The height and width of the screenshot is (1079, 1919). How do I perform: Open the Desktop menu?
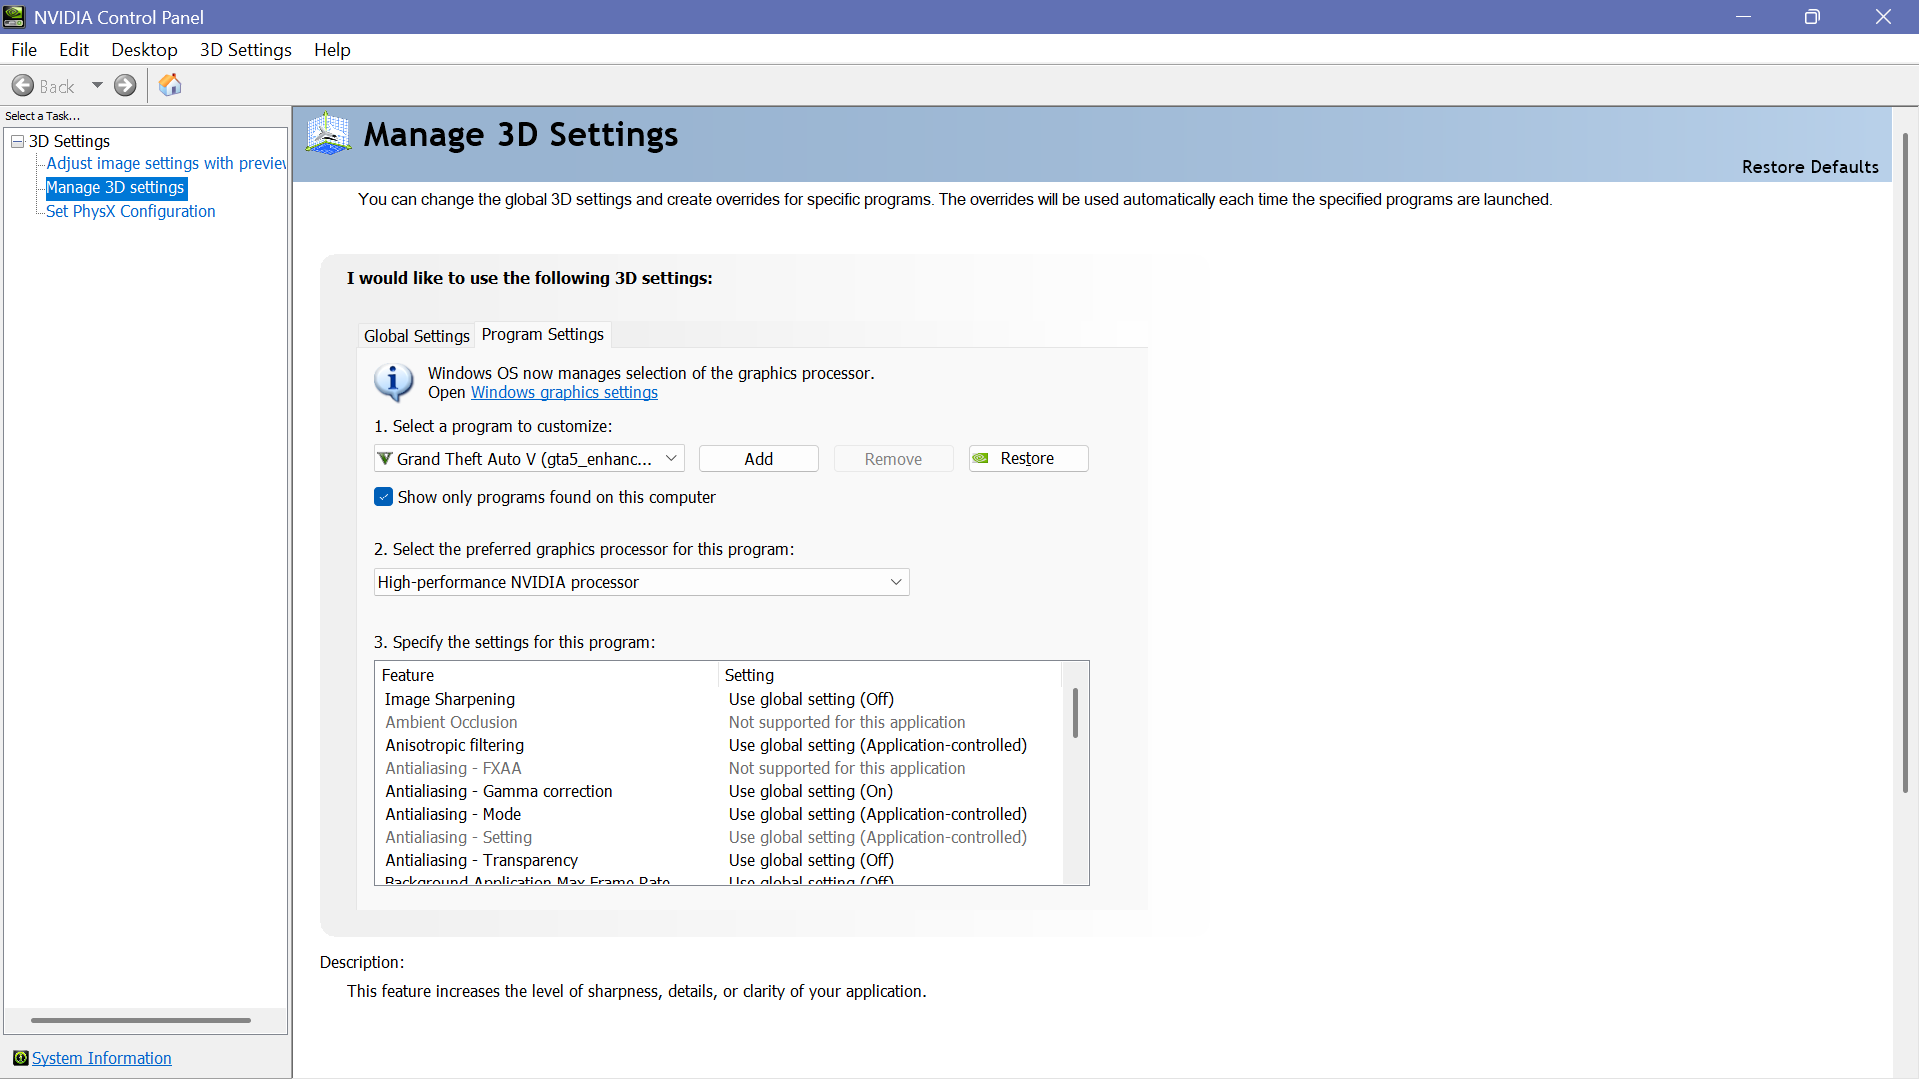click(x=144, y=50)
